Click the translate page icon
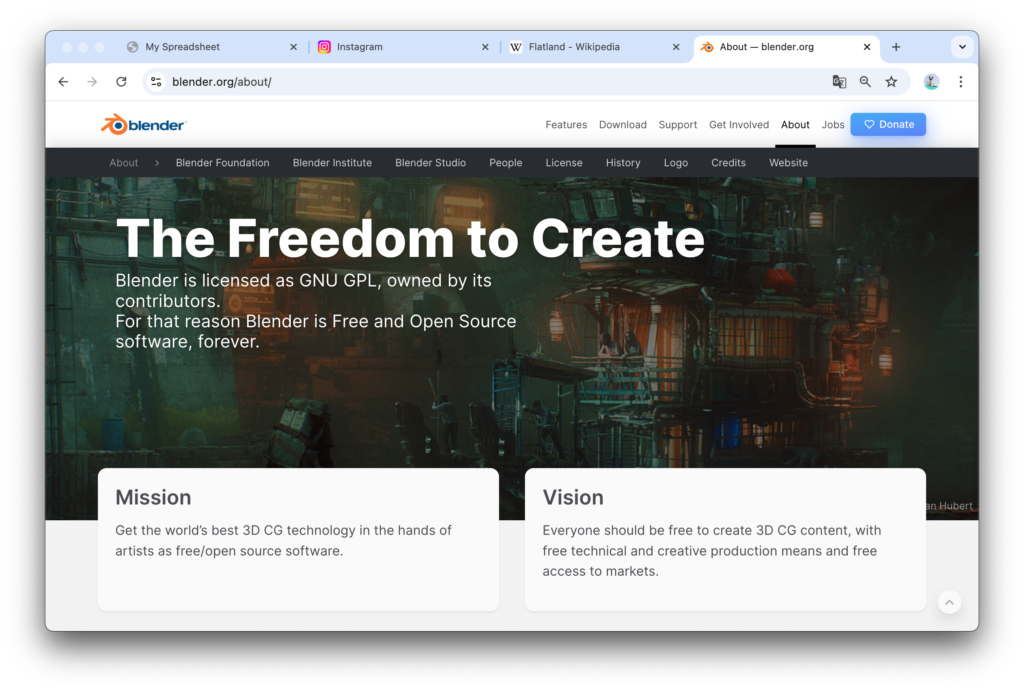 839,82
